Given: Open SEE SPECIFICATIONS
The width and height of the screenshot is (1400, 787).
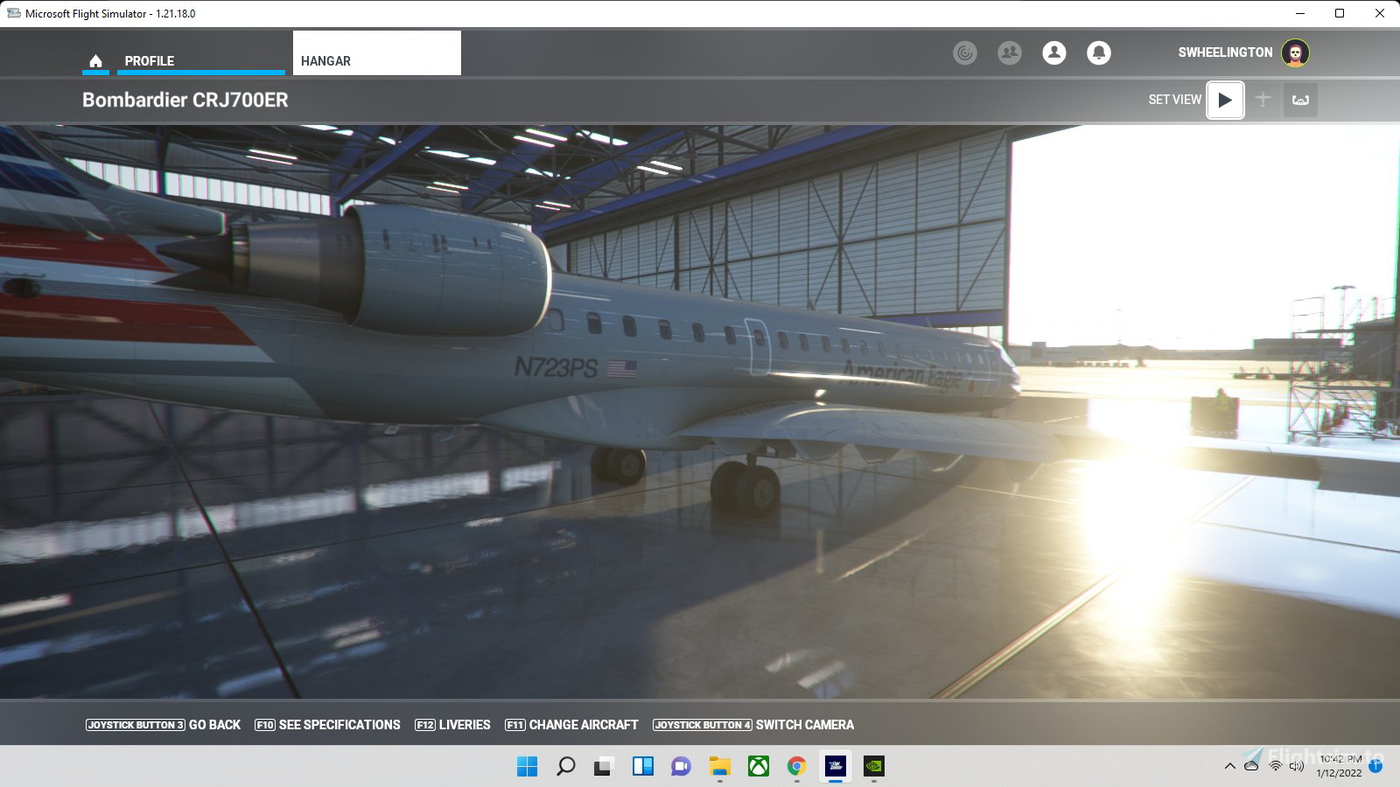Looking at the screenshot, I should (x=339, y=724).
